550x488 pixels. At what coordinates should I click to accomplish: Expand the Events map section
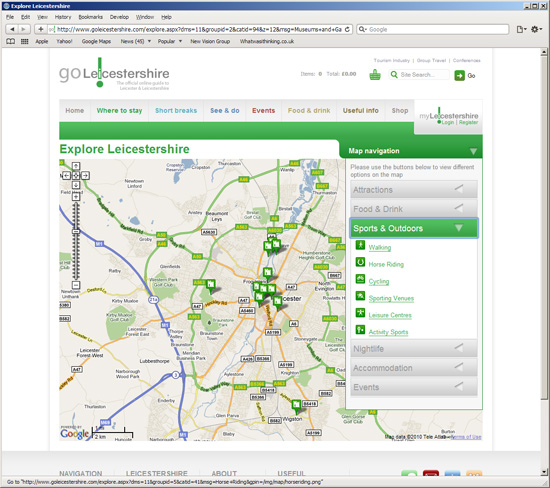(x=414, y=387)
